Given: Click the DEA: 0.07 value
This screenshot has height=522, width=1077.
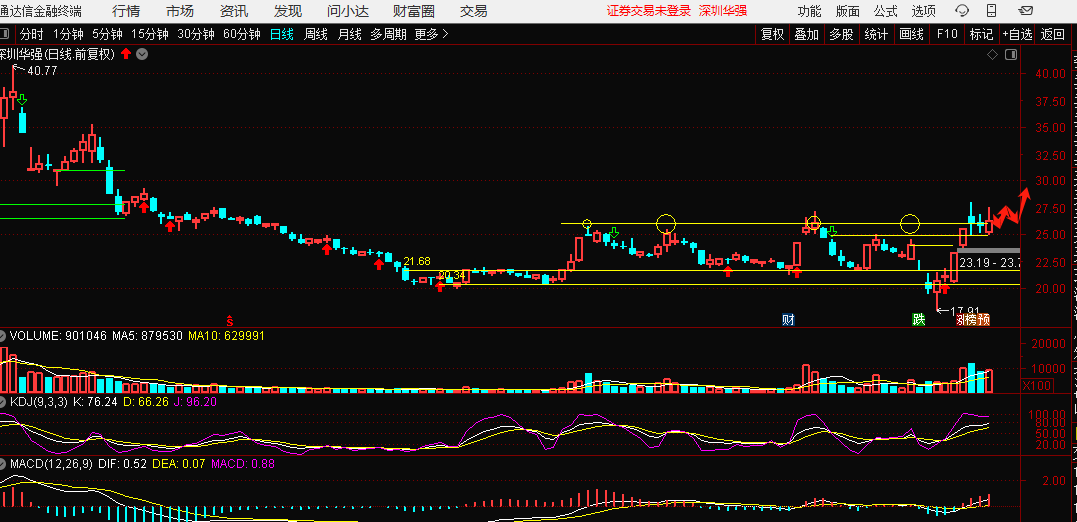Looking at the screenshot, I should click(179, 464).
